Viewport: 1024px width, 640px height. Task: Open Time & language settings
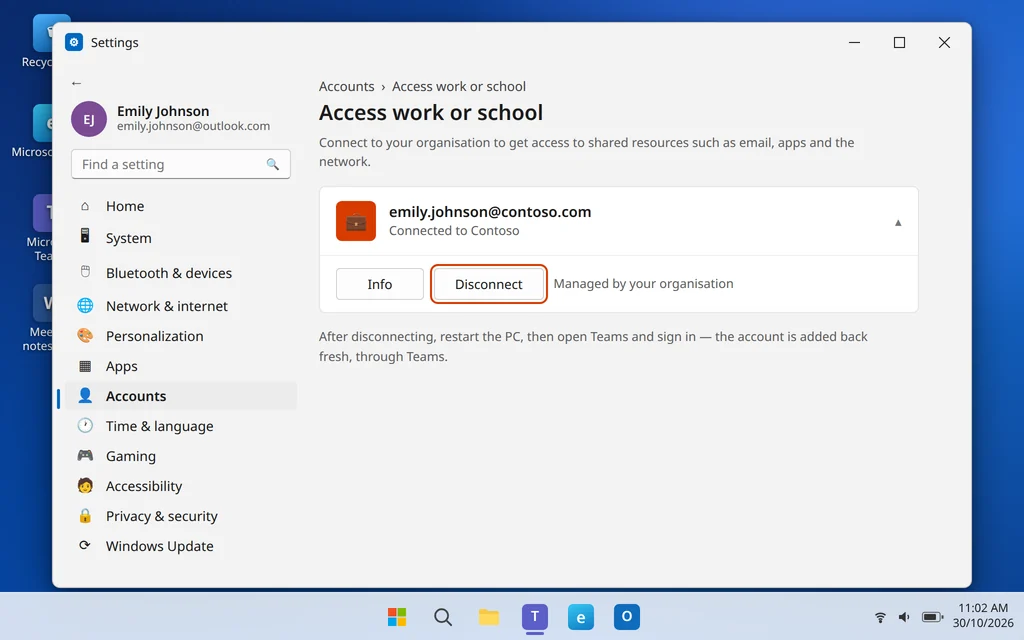coord(181,426)
